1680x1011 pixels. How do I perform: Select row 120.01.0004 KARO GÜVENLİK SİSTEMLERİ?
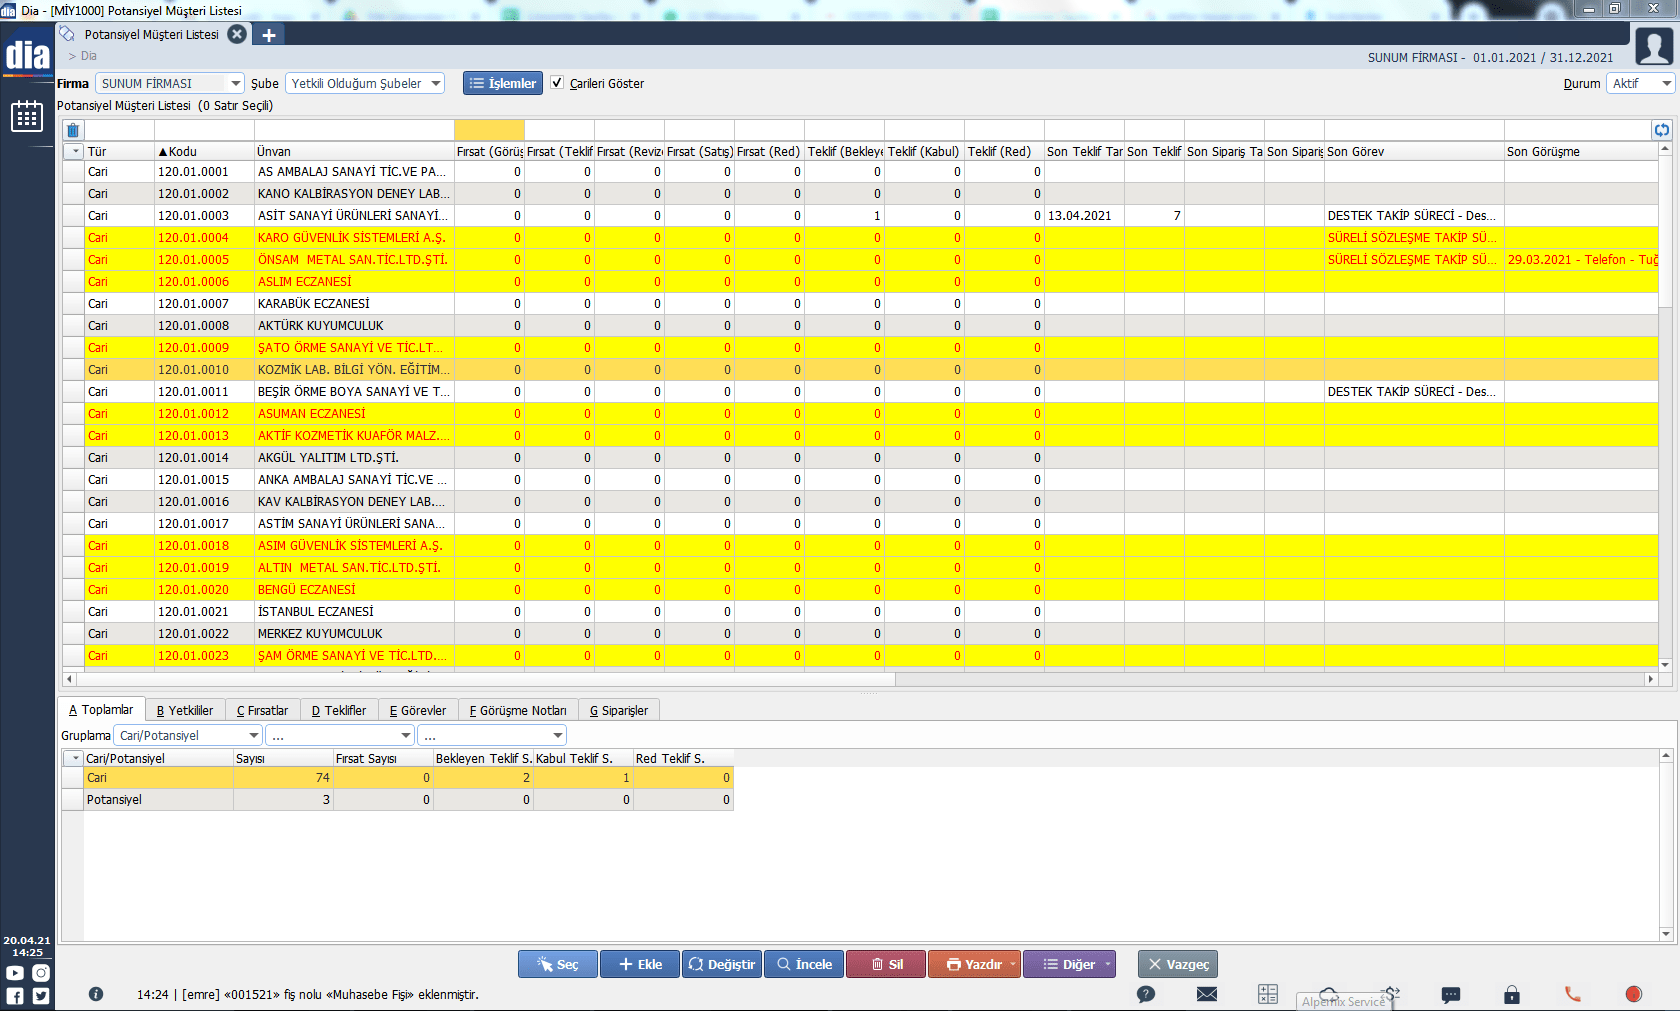click(860, 238)
